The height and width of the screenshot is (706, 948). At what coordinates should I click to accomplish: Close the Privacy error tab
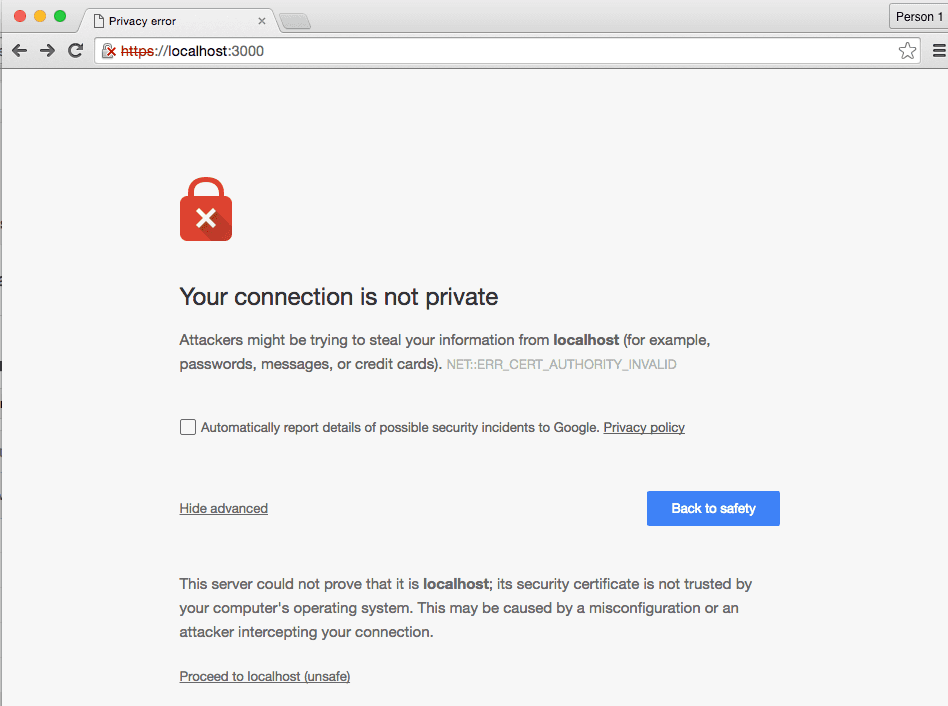pos(262,21)
